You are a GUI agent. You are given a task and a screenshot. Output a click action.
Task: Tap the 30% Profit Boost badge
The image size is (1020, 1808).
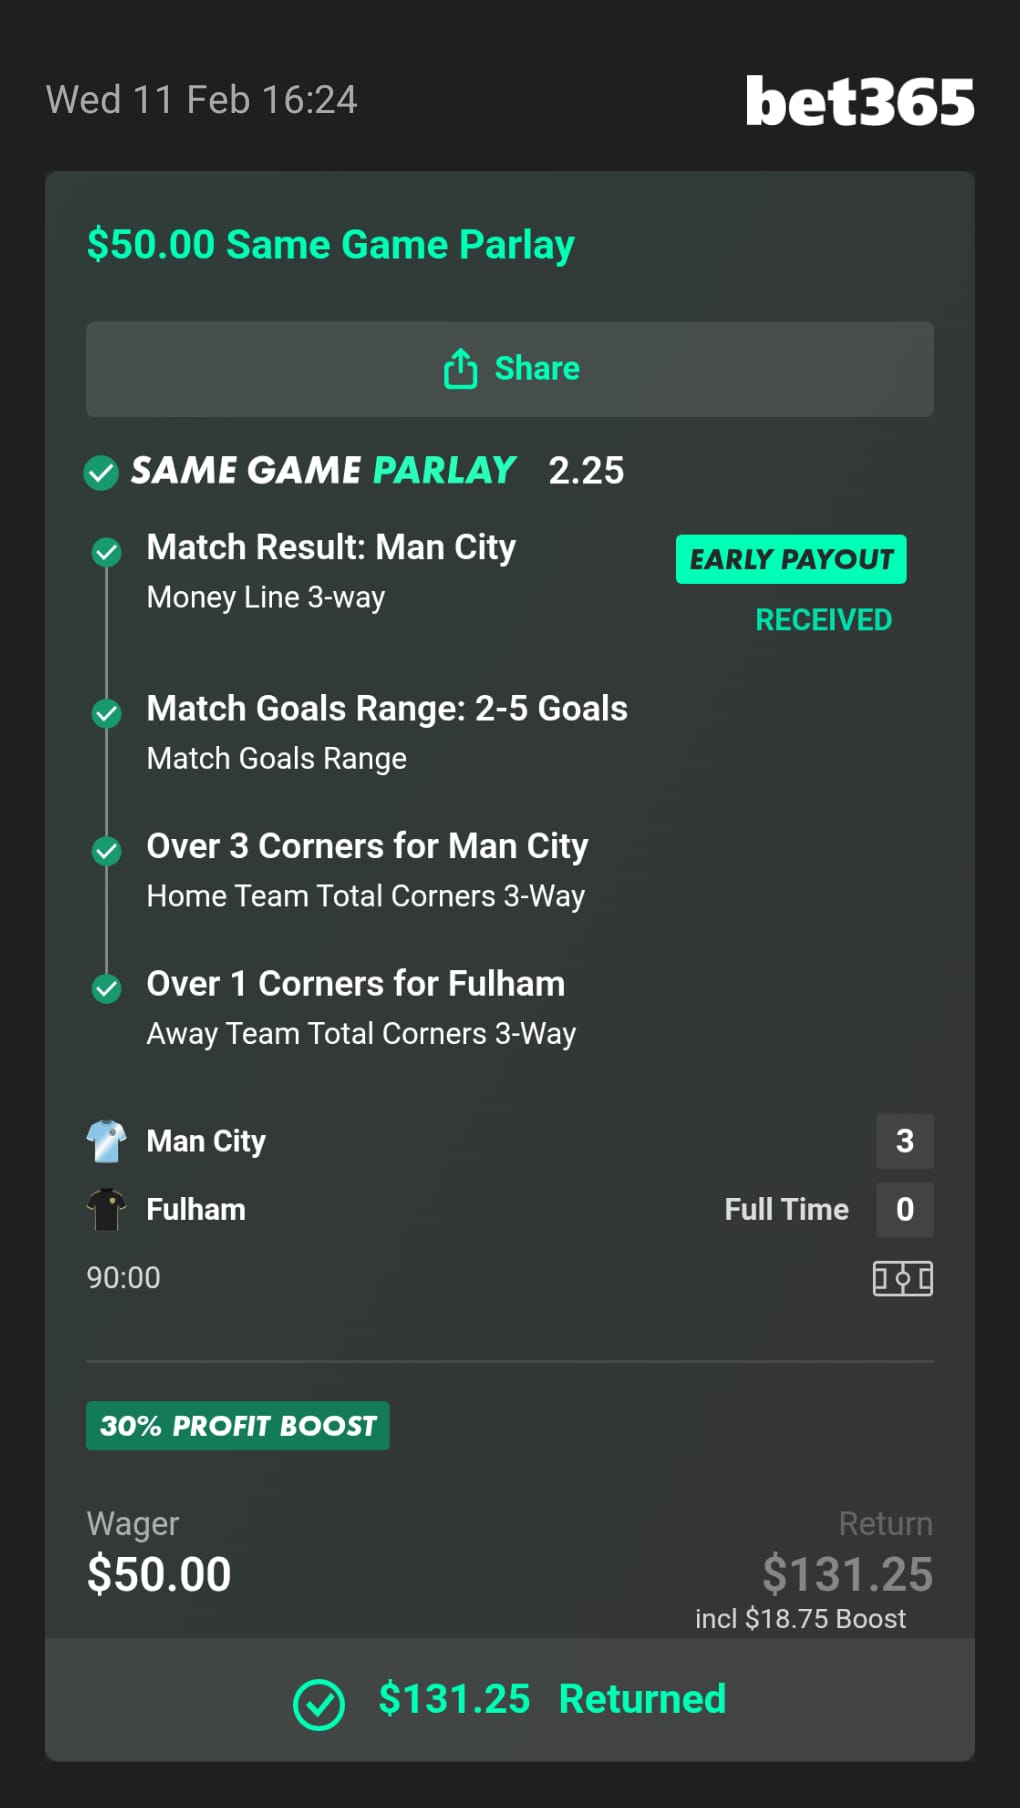pyautogui.click(x=237, y=1426)
